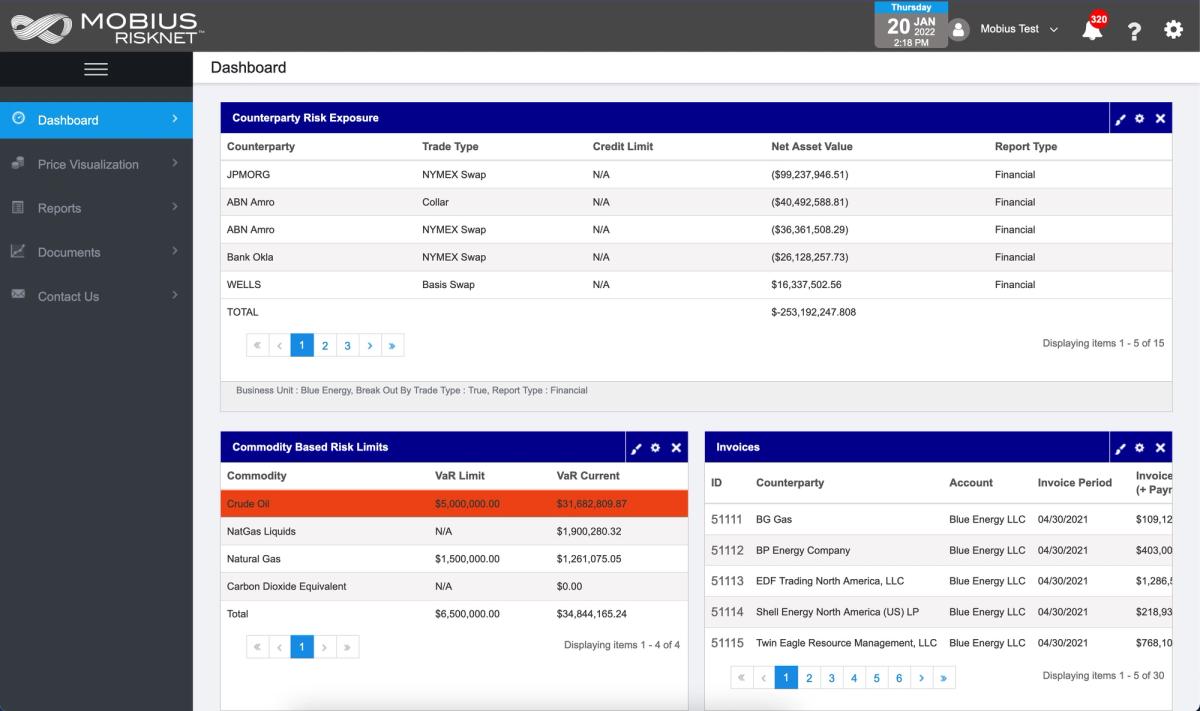Open the notifications bell with 320 alerts
Screen dimensions: 1200x711
point(1092,30)
